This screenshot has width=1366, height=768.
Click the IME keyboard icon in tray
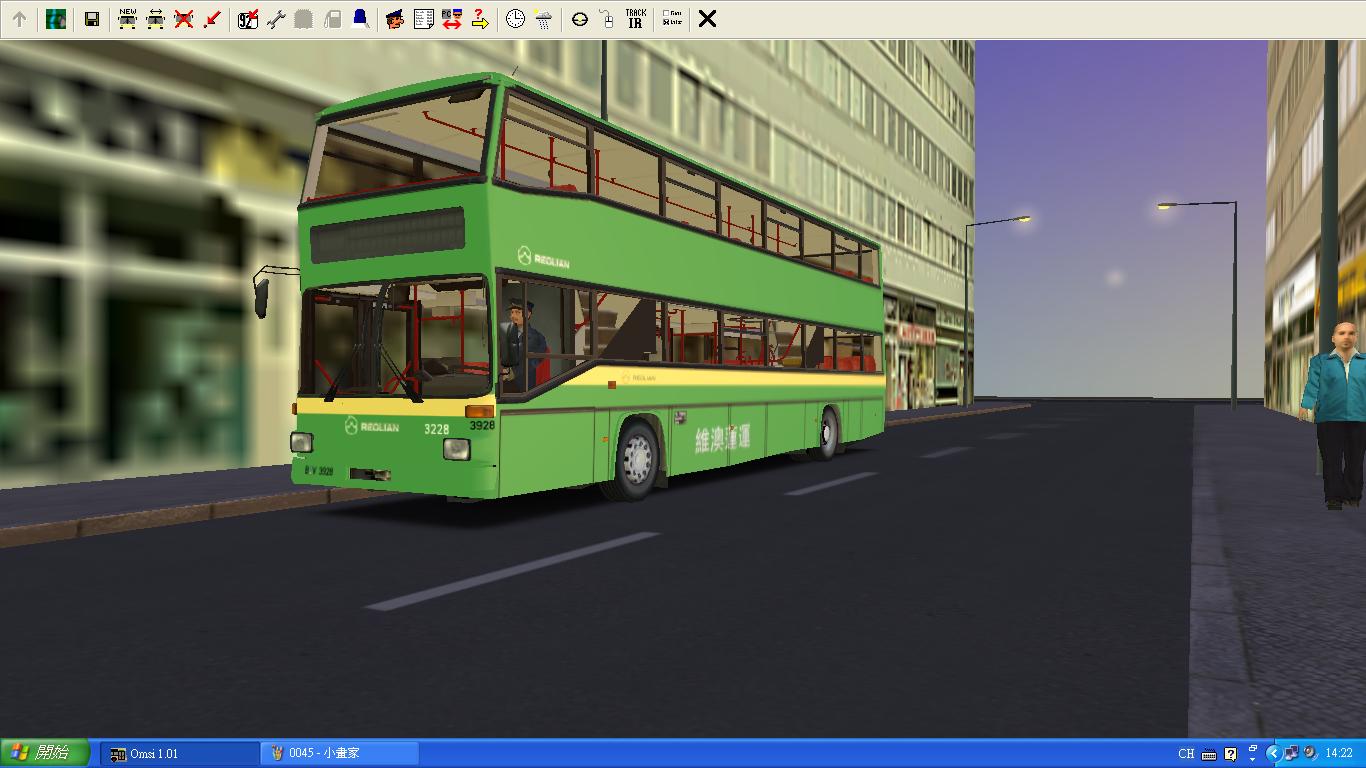(x=1209, y=754)
